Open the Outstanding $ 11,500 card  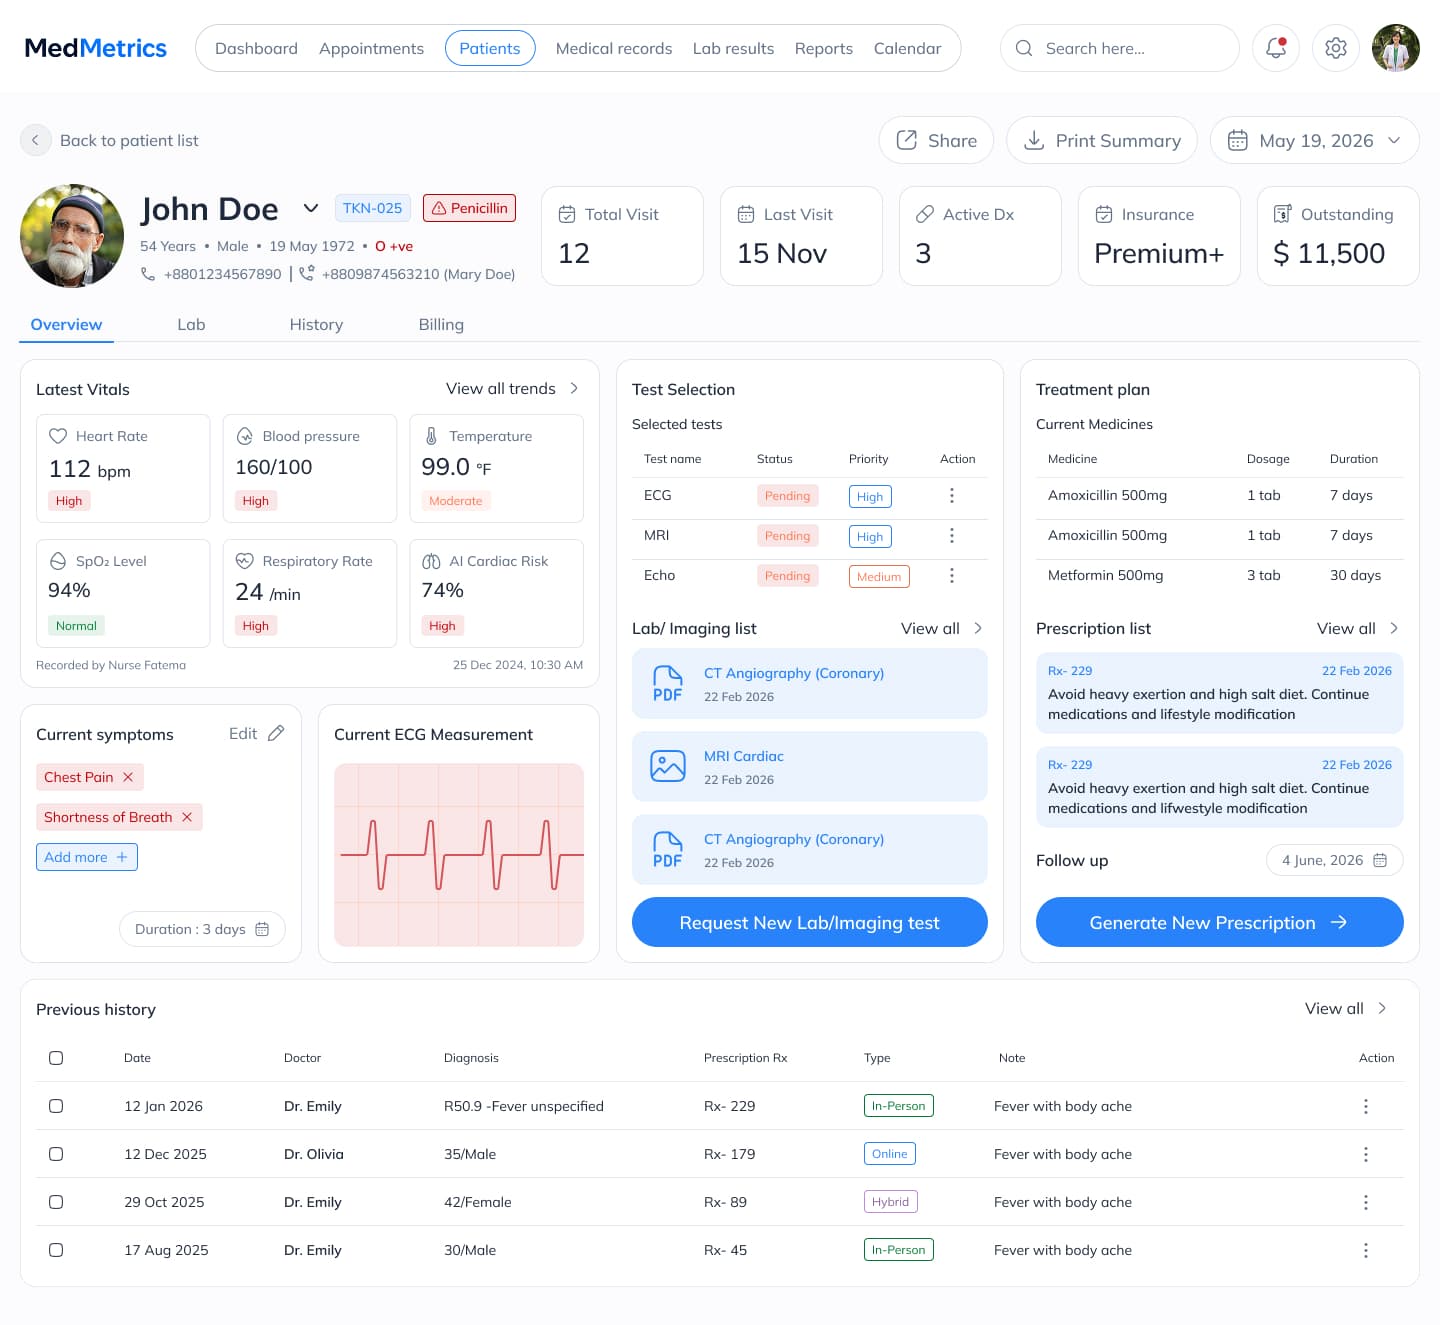click(1338, 236)
